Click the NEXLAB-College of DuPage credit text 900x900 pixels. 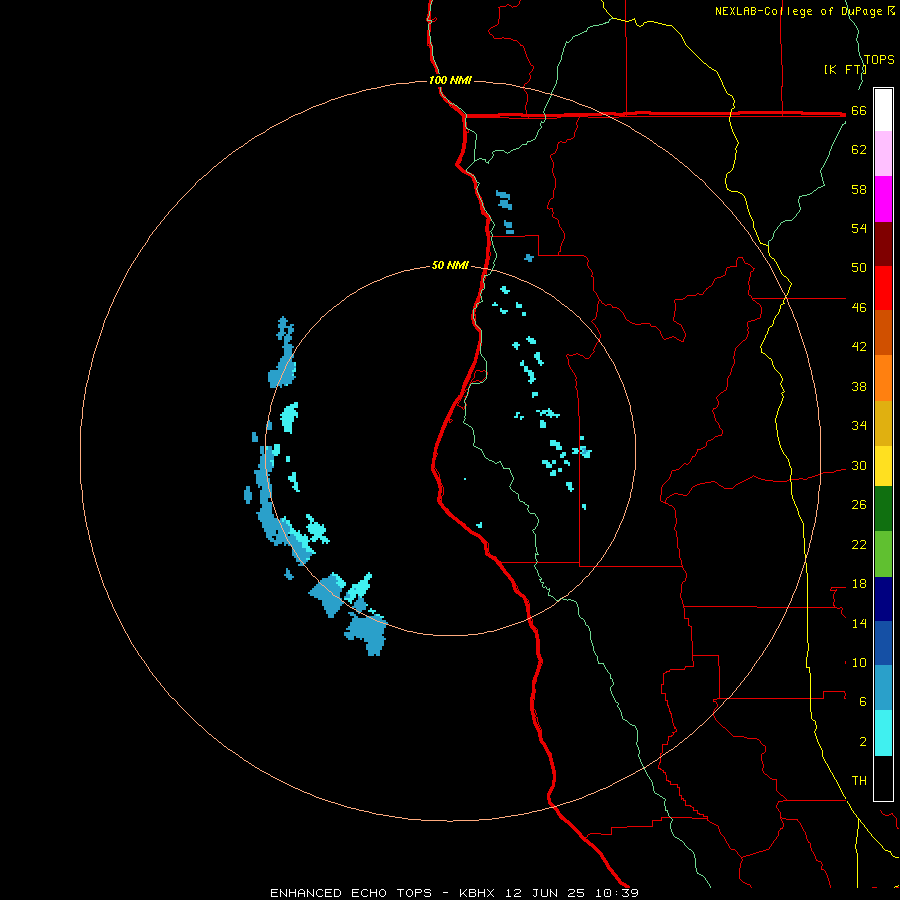804,11
